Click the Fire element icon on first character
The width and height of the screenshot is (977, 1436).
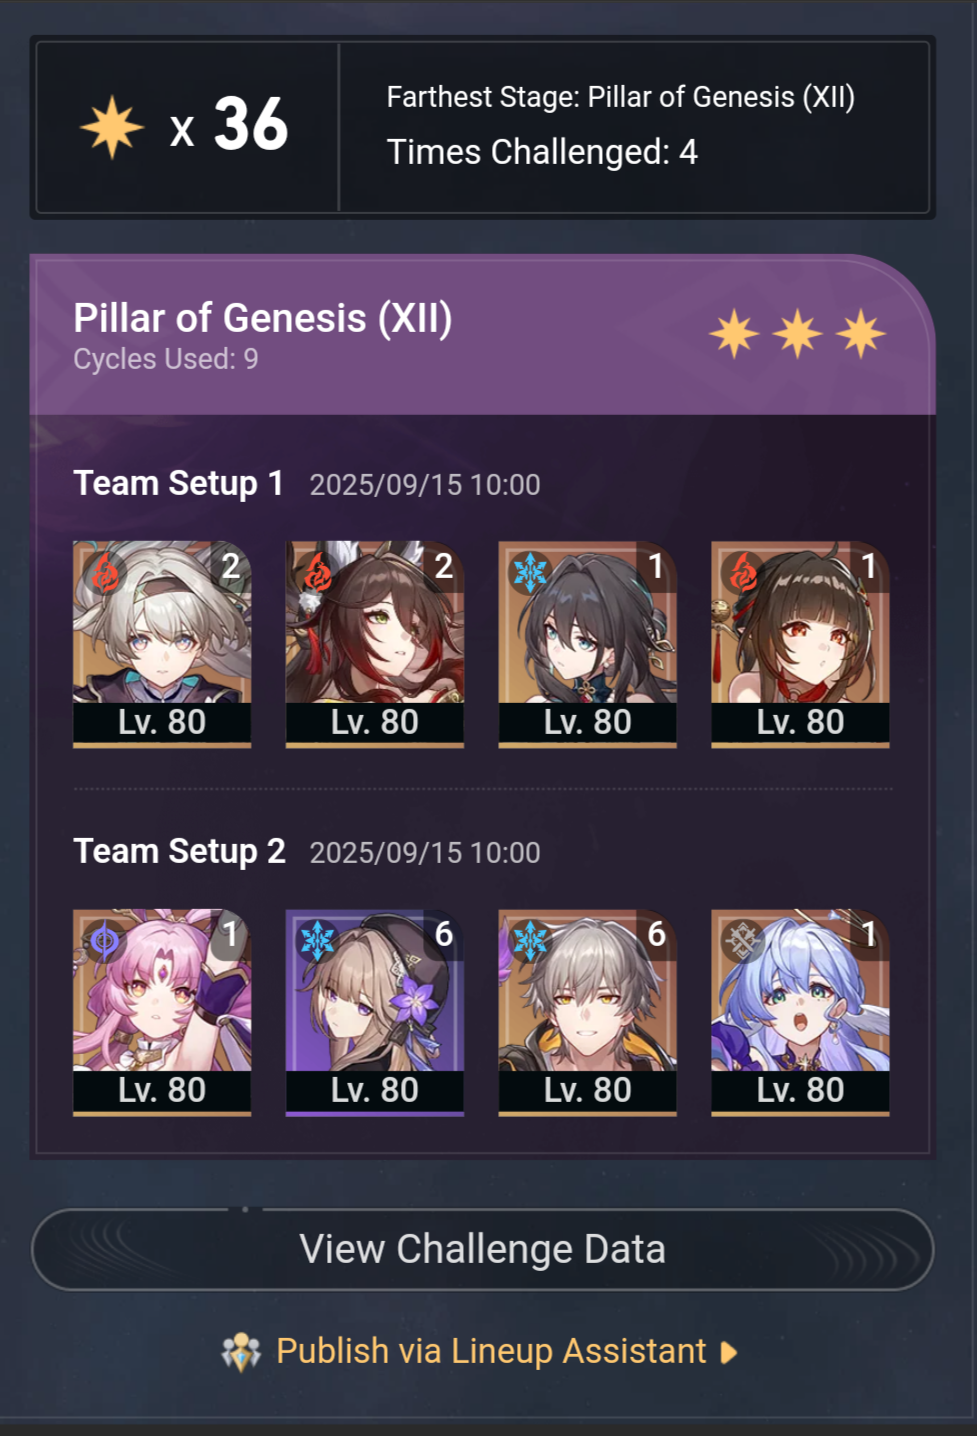pos(105,573)
